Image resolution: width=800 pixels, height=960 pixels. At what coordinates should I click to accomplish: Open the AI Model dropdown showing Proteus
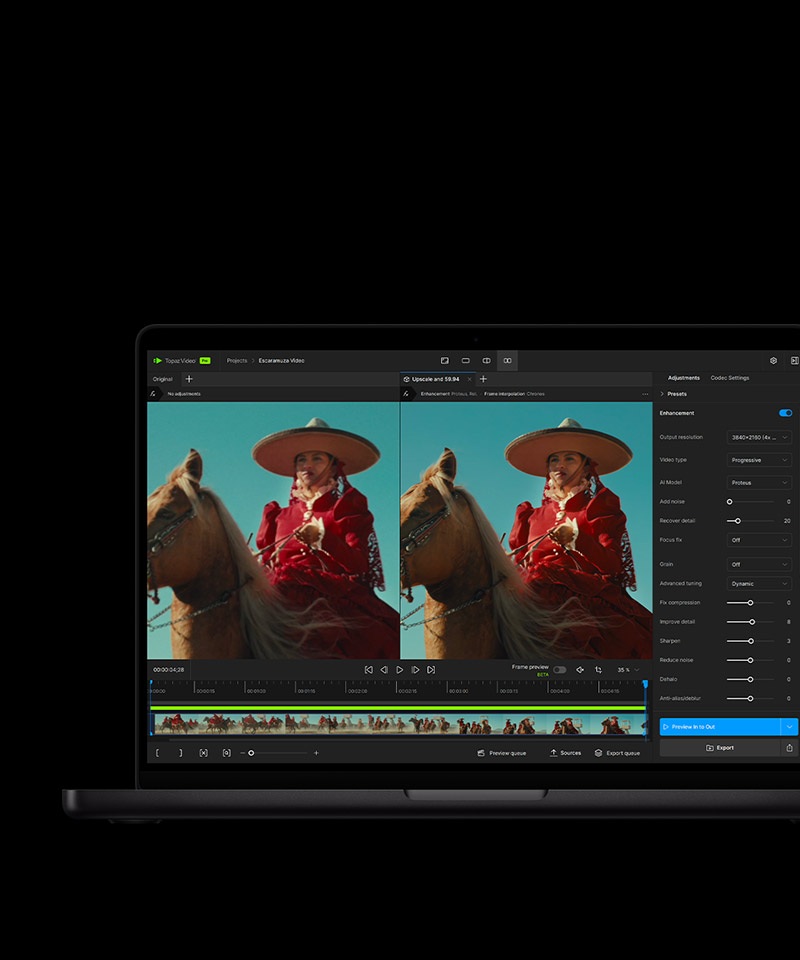pos(759,482)
